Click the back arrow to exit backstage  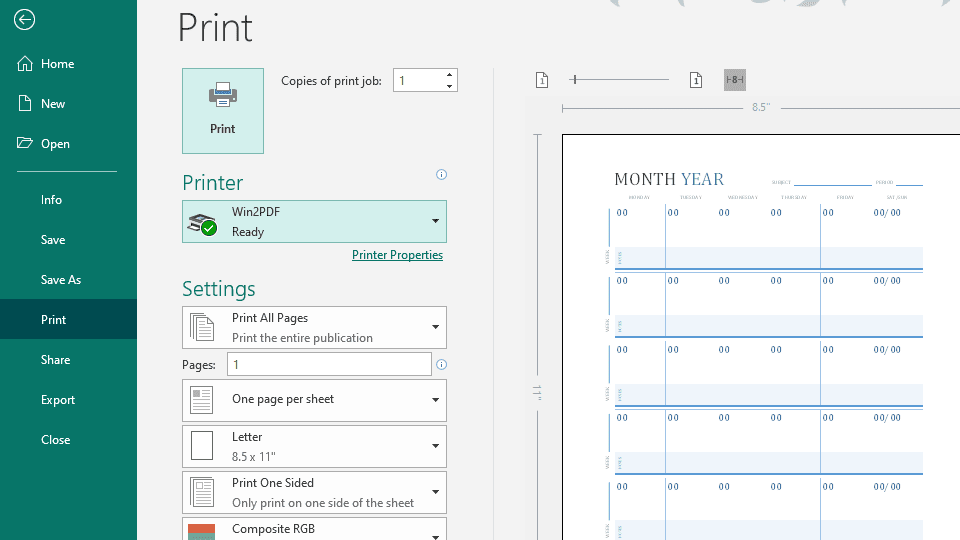point(25,20)
